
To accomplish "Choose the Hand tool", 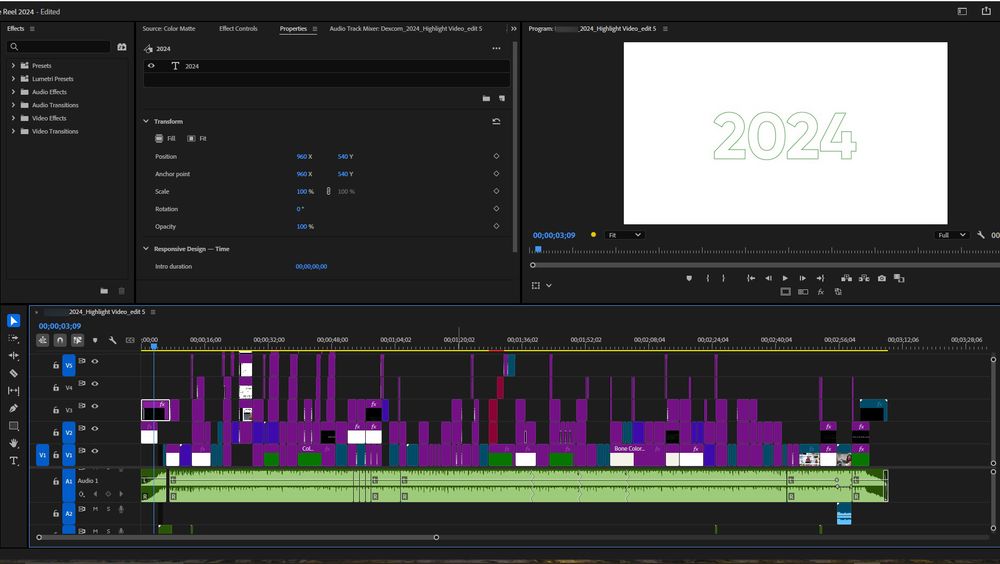I will [x=14, y=443].
